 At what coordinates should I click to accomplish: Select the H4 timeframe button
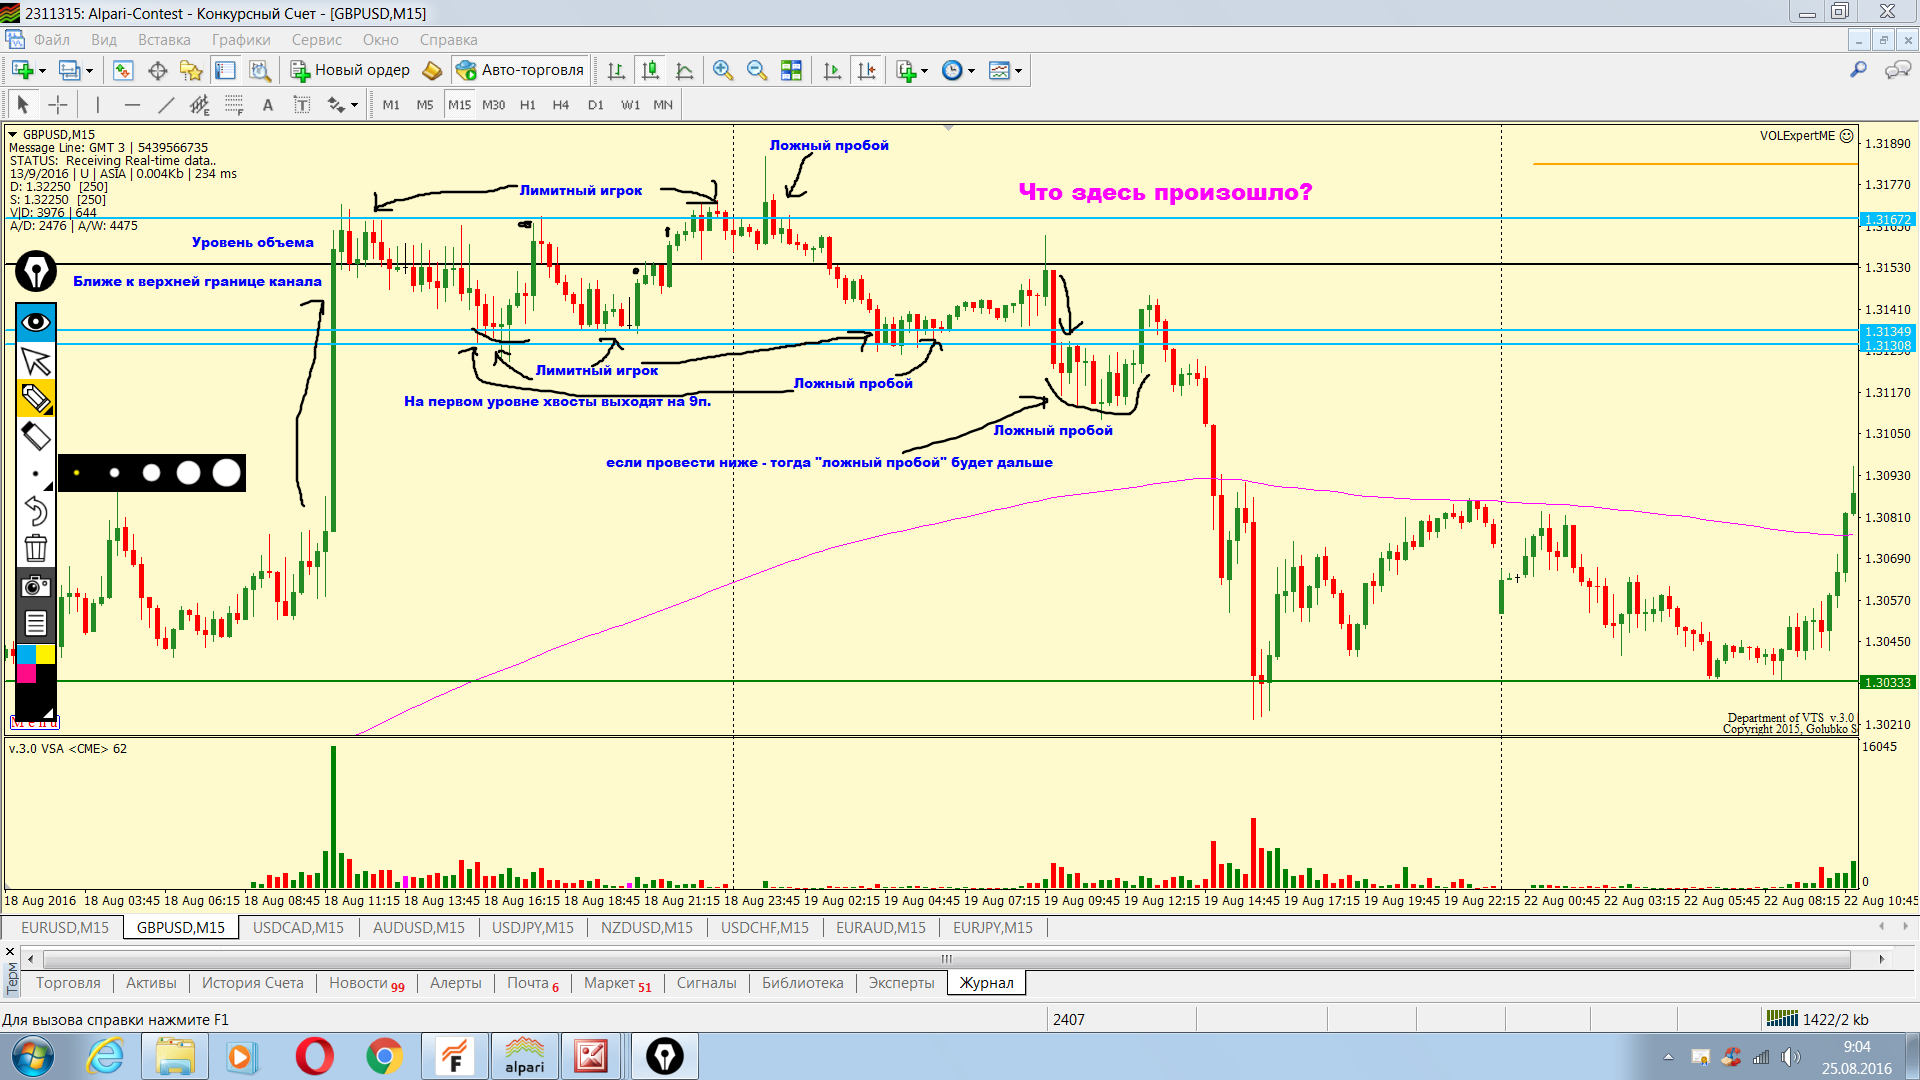coord(560,105)
